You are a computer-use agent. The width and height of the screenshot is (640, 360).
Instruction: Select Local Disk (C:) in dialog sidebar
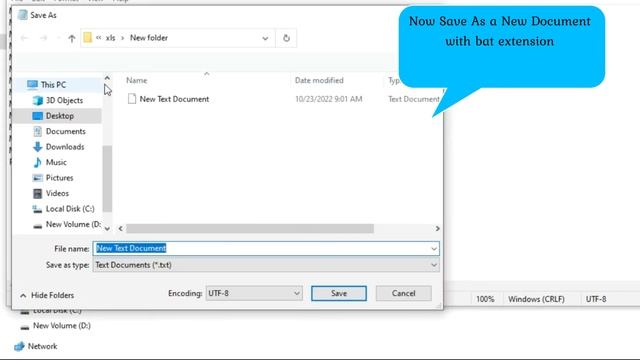coord(70,209)
